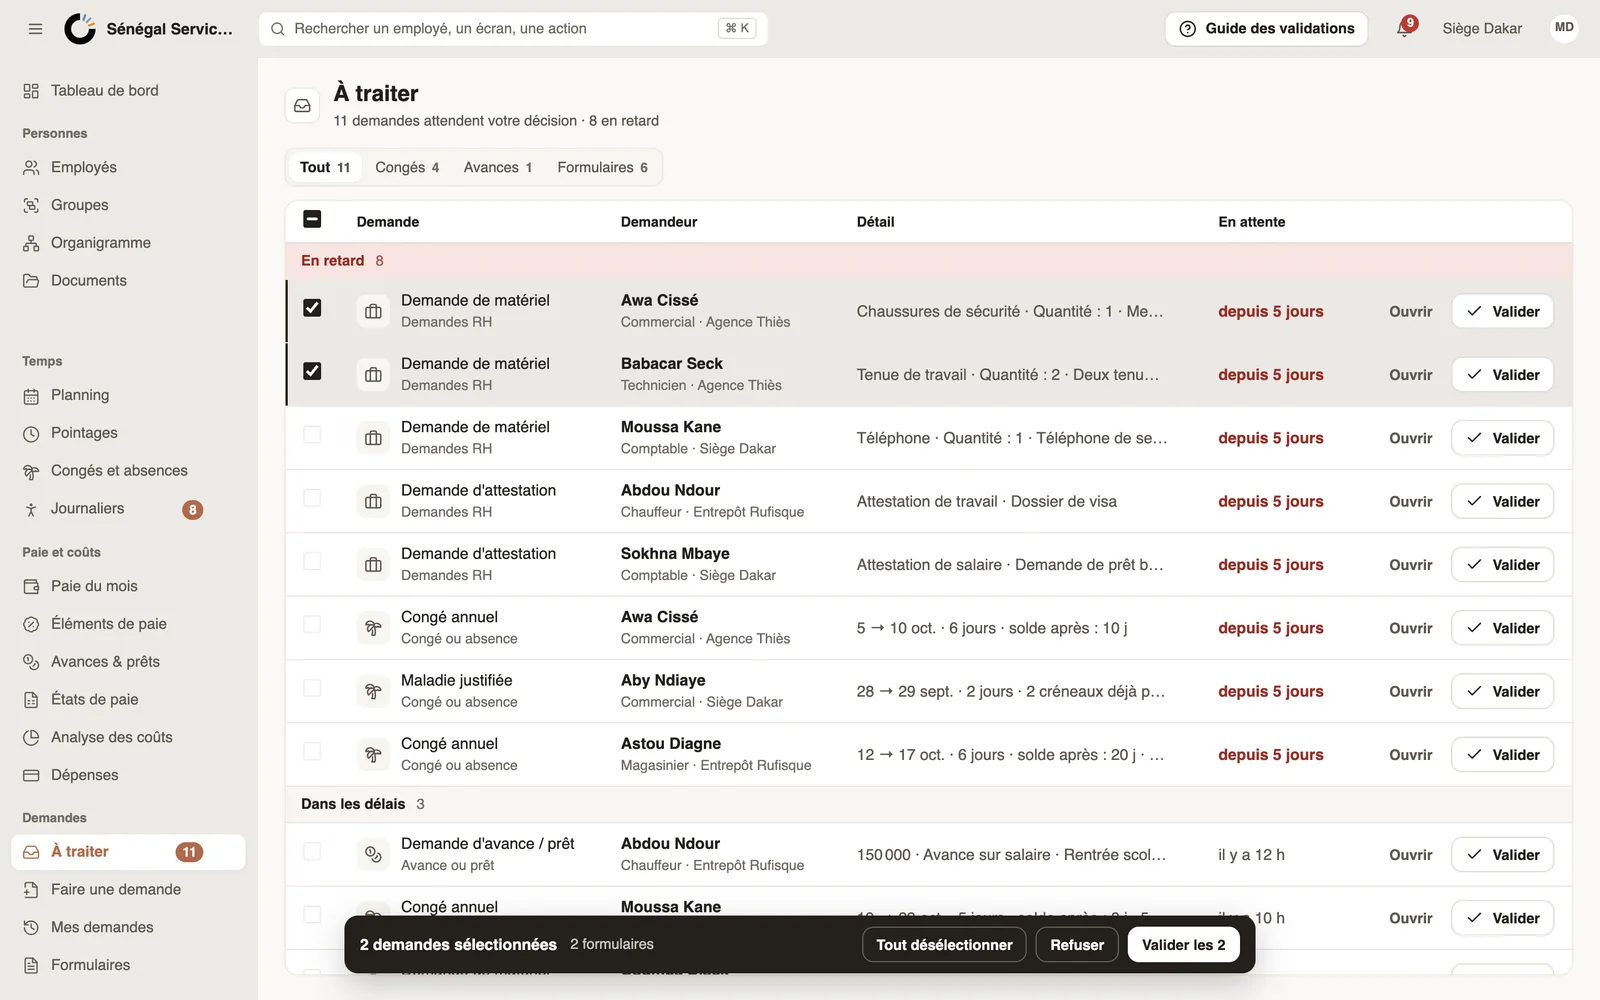Click palm tree icon in Astou Diagne row

(x=373, y=755)
